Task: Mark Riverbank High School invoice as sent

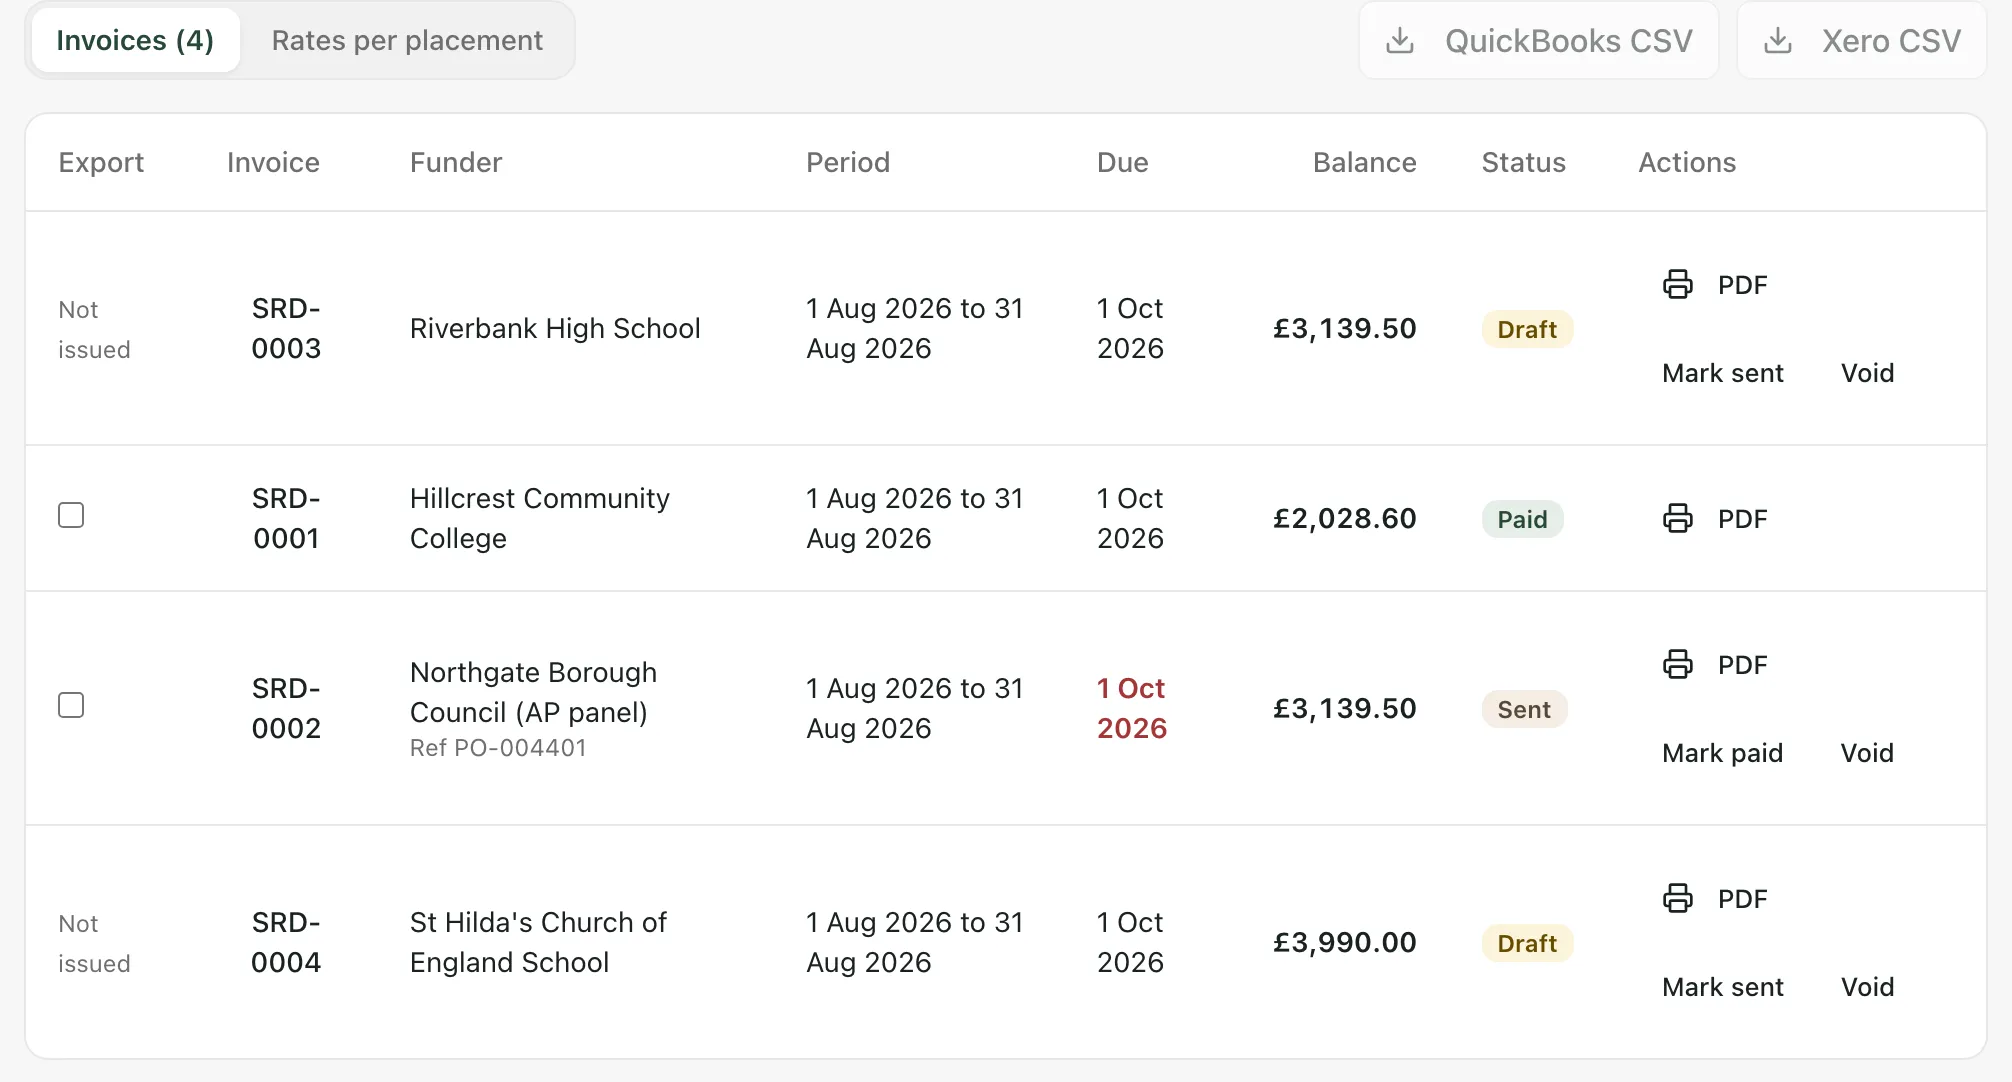Action: (1722, 373)
